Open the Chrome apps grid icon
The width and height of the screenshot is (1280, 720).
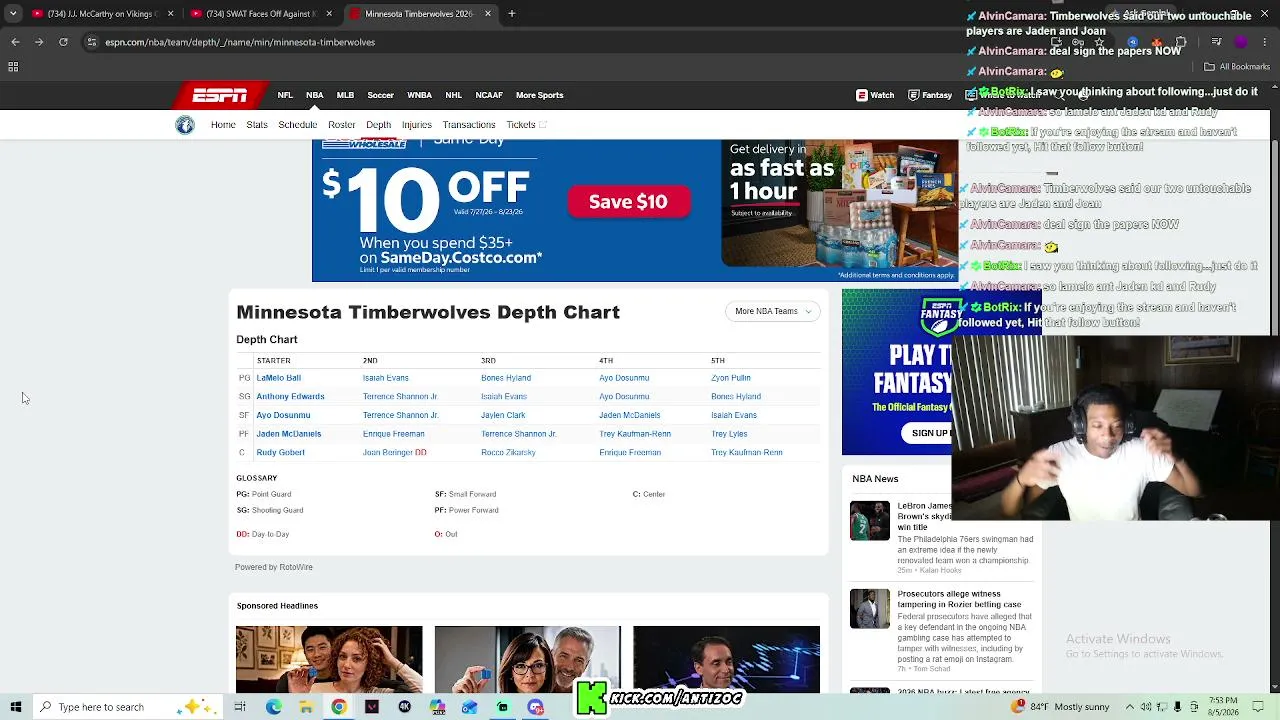pyautogui.click(x=13, y=67)
